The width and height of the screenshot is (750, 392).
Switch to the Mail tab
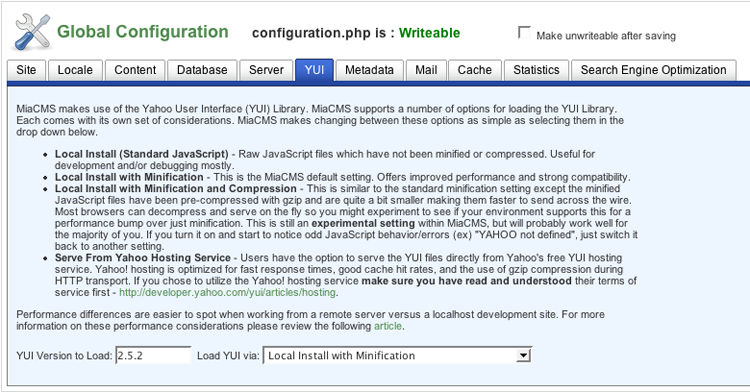pyautogui.click(x=426, y=70)
